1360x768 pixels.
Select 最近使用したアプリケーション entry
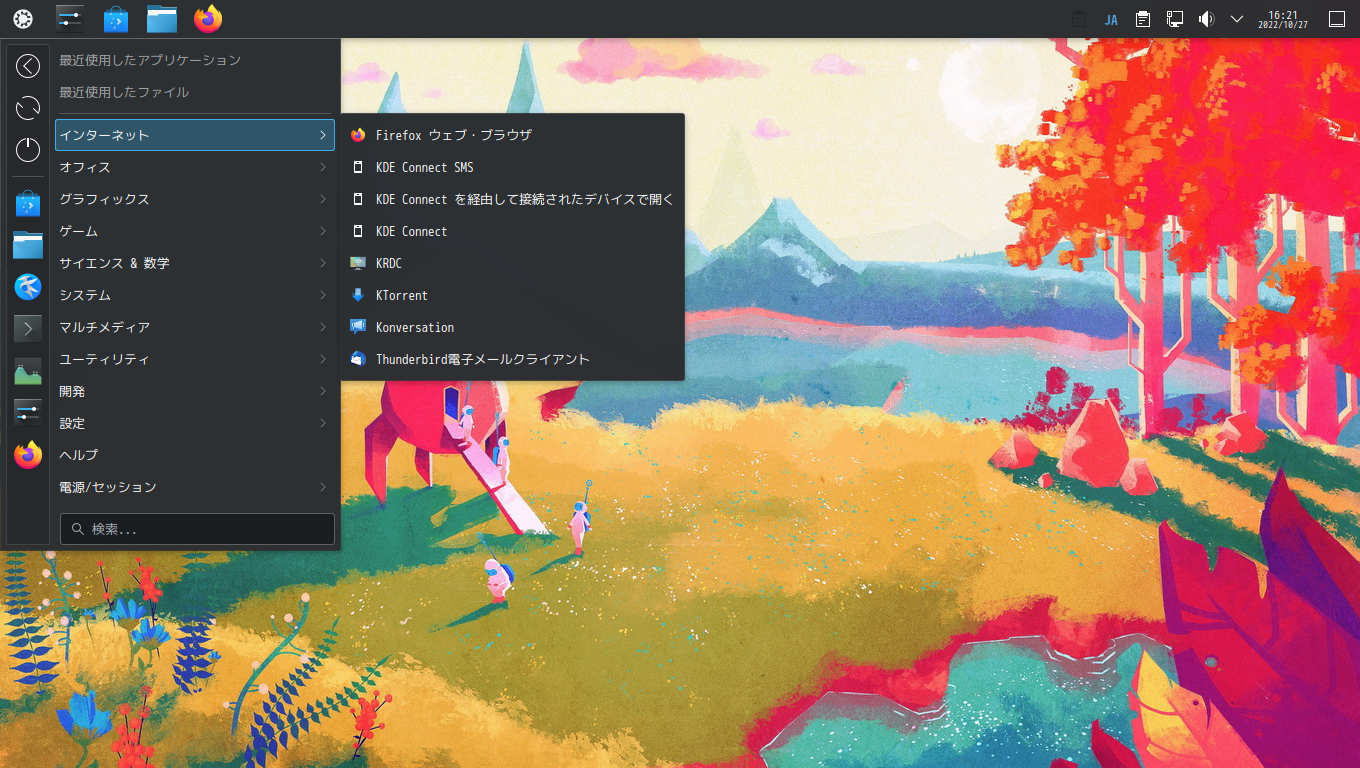pyautogui.click(x=194, y=60)
